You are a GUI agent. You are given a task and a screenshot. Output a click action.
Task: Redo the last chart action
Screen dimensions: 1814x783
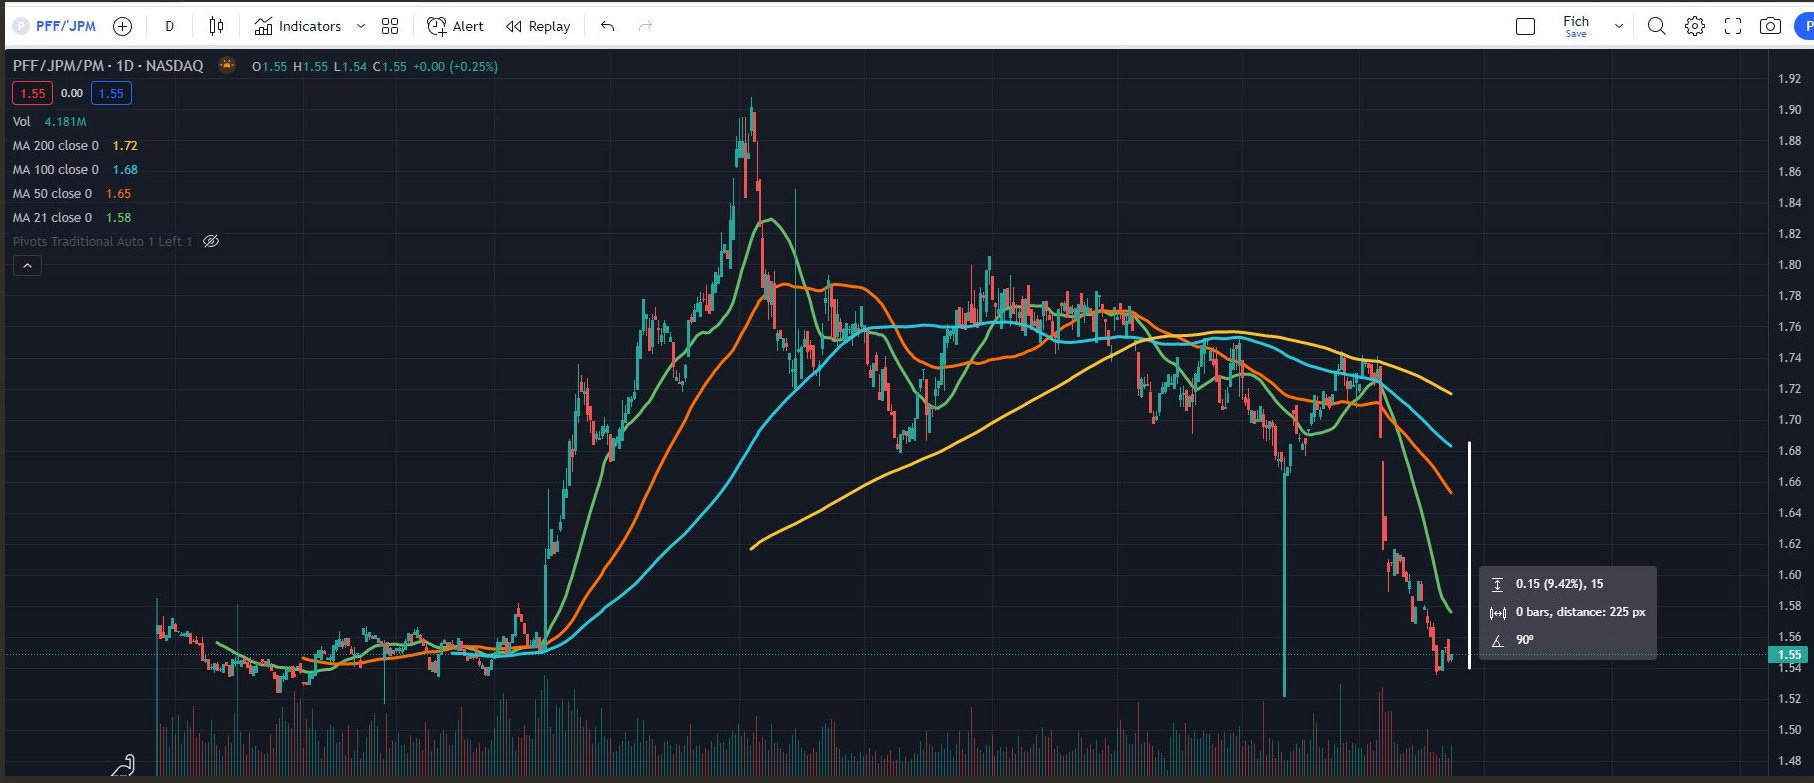click(x=645, y=26)
